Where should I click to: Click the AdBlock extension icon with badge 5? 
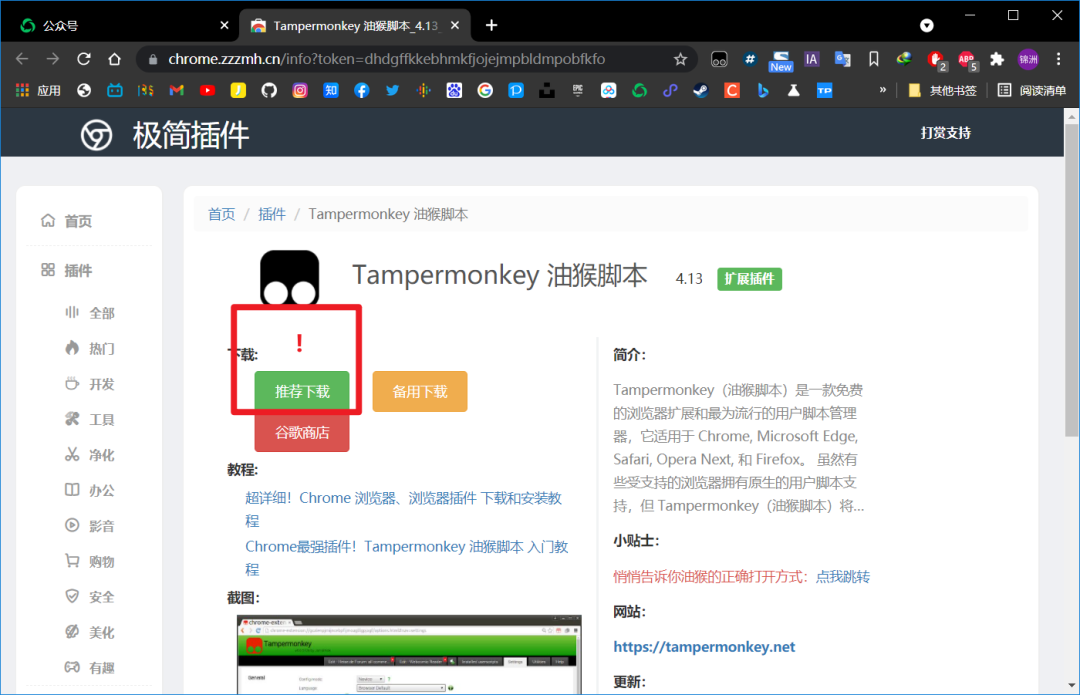coord(967,60)
